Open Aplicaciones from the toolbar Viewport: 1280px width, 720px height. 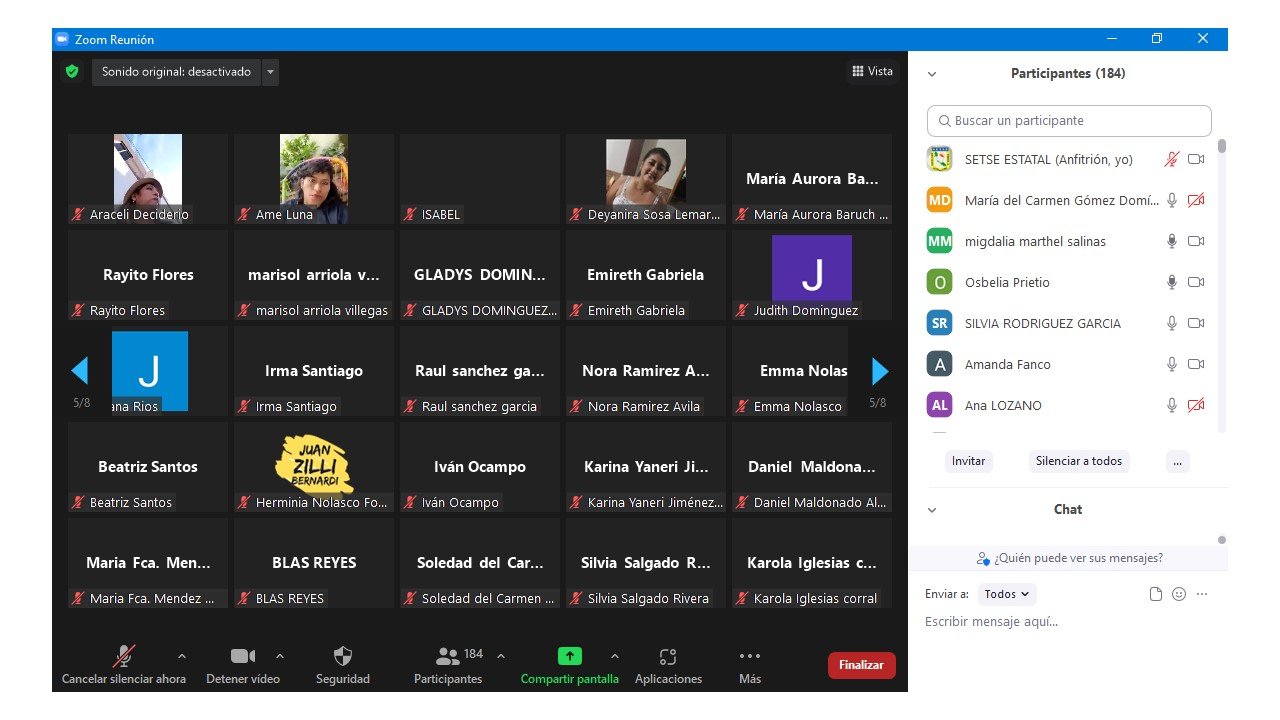668,657
